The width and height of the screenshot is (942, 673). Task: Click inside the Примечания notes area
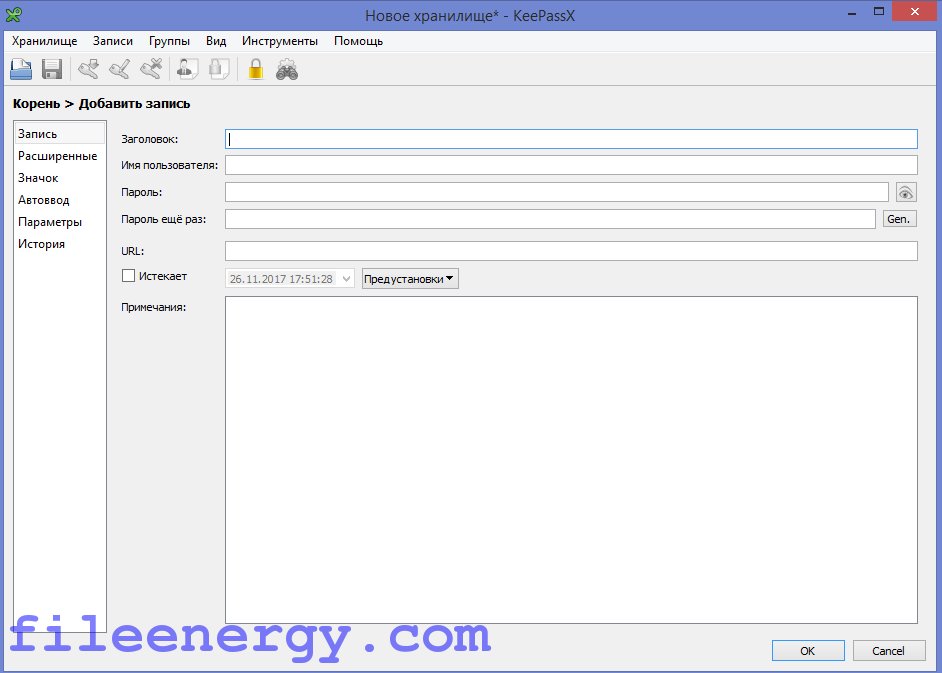571,460
